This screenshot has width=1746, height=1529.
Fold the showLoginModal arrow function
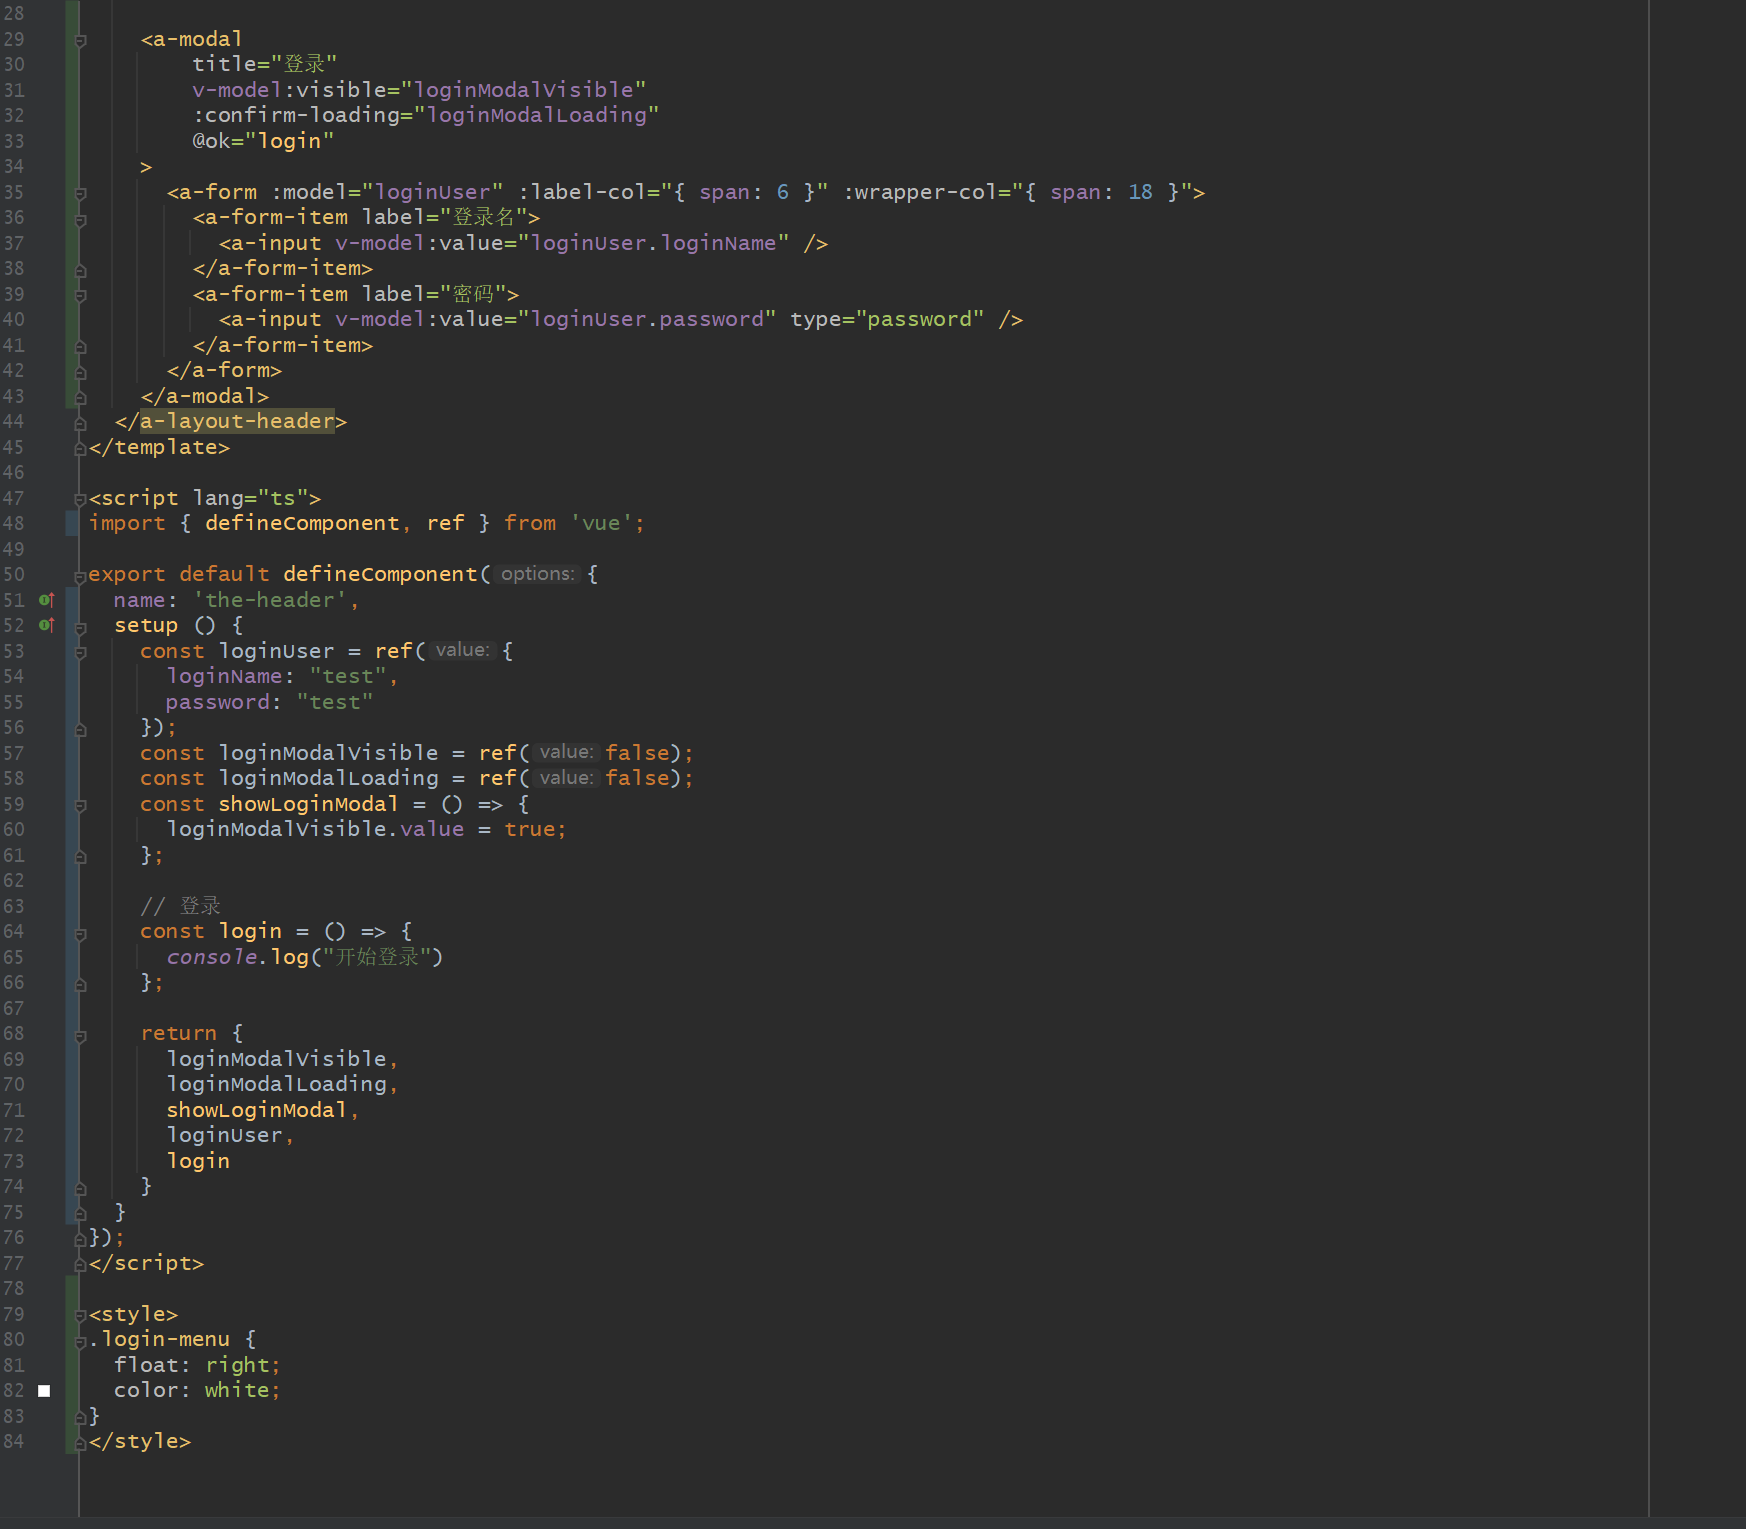(x=81, y=805)
